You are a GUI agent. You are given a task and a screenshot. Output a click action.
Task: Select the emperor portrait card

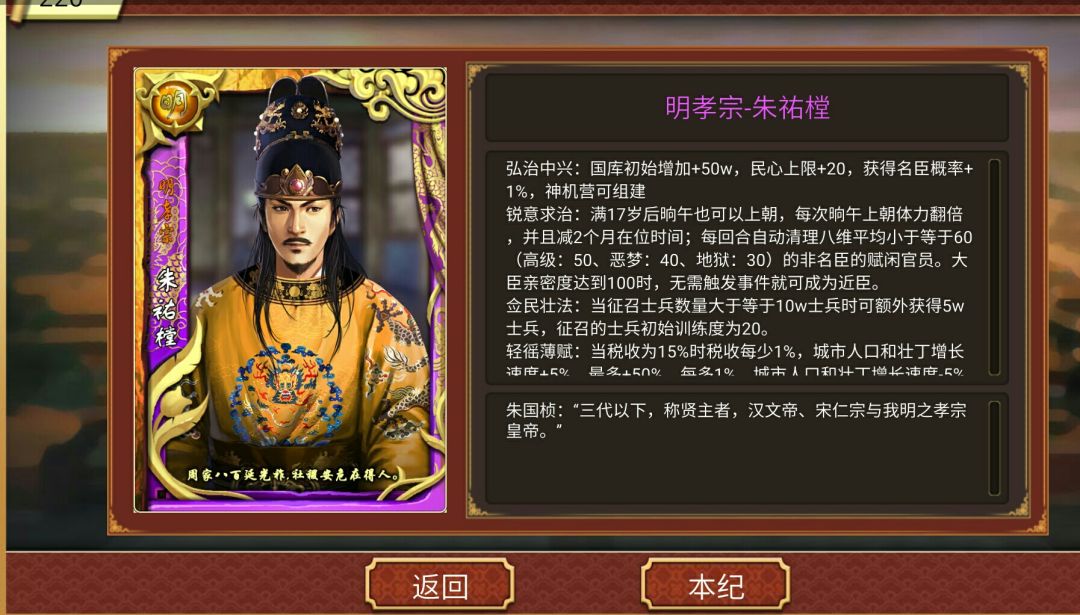290,289
